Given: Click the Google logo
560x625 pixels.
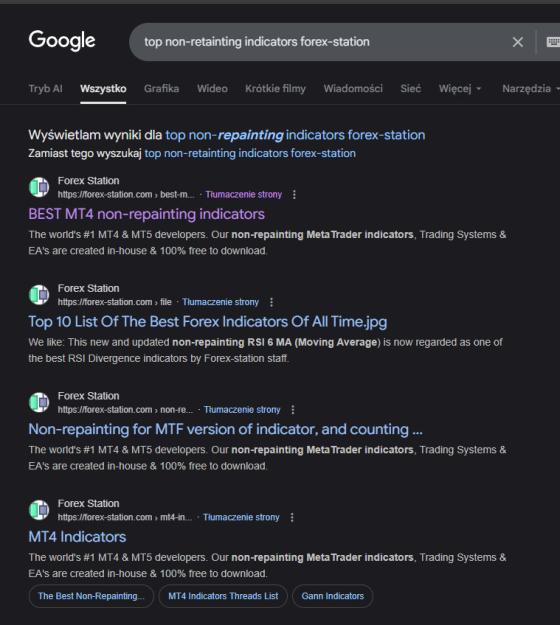Looking at the screenshot, I should point(62,40).
